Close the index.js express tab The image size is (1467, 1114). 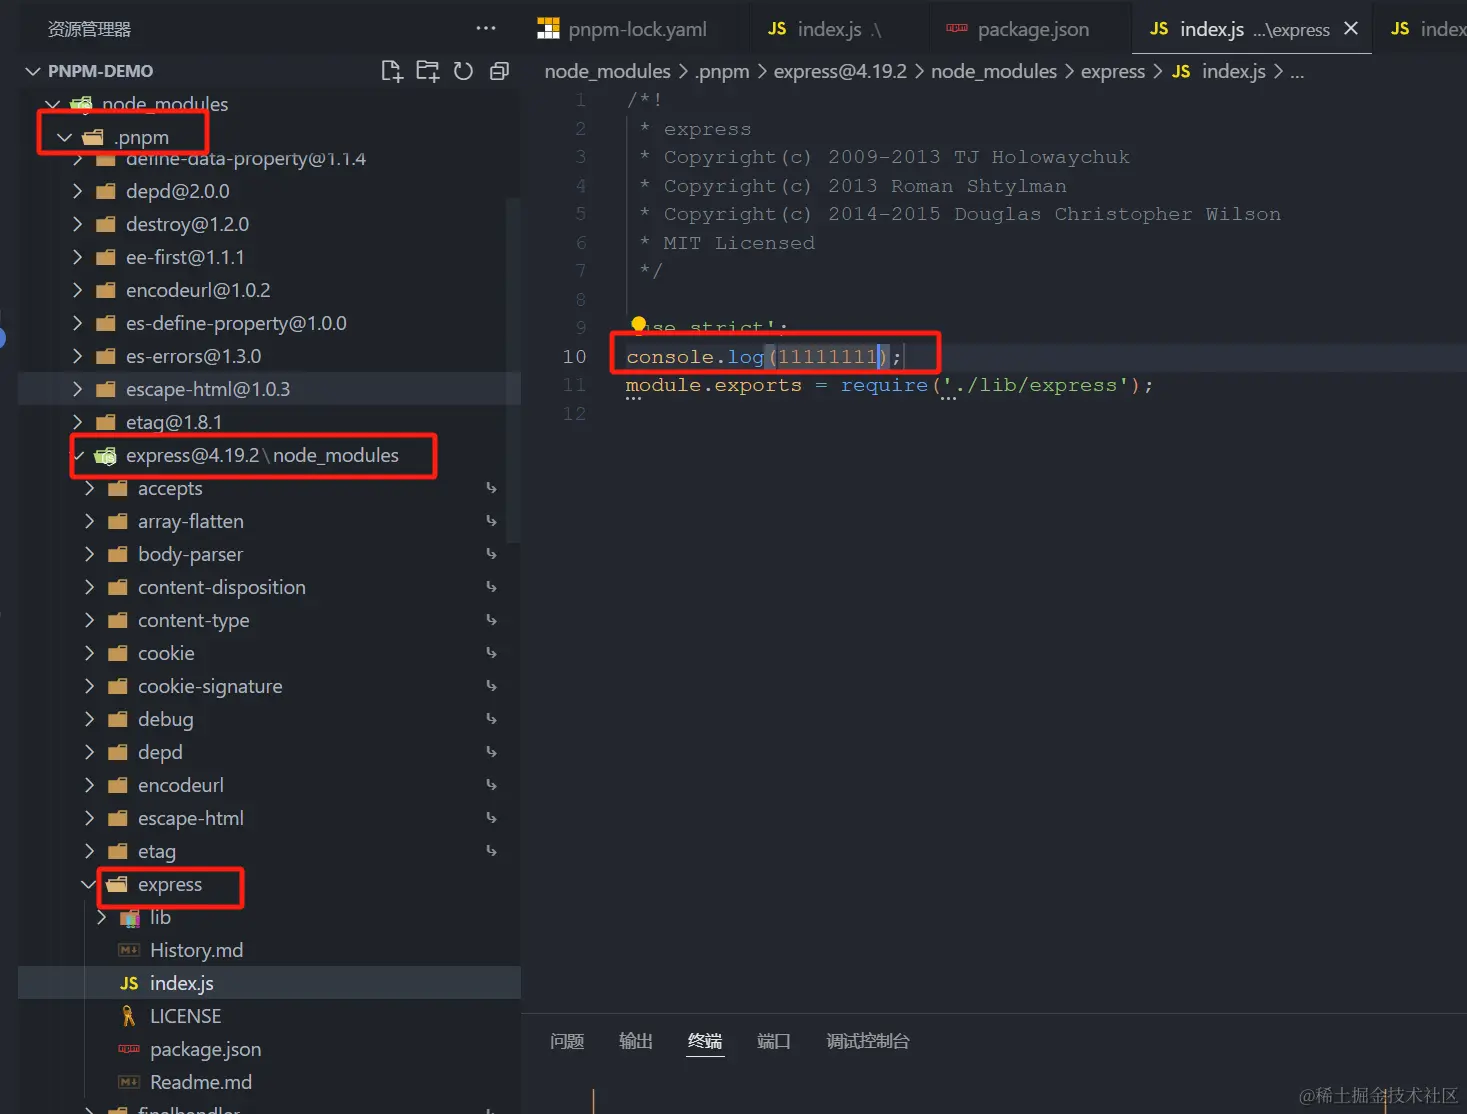[1351, 28]
